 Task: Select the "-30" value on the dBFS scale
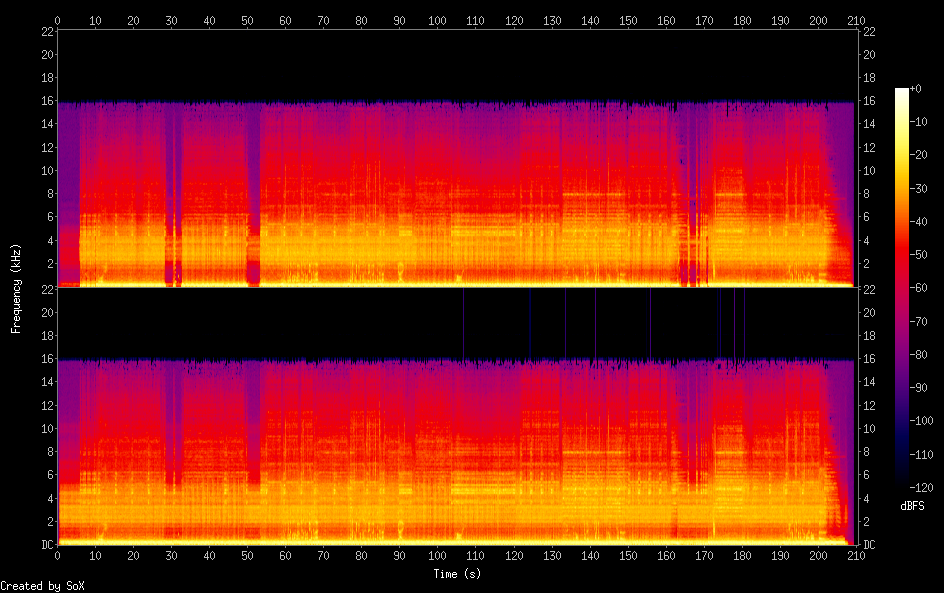918,188
